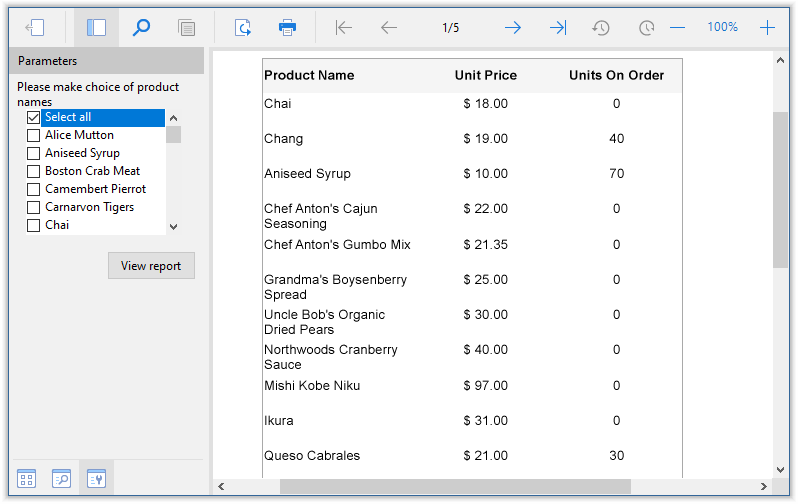This screenshot has width=798, height=504.
Task: Check the Chai checkbox in parameters
Action: (x=34, y=225)
